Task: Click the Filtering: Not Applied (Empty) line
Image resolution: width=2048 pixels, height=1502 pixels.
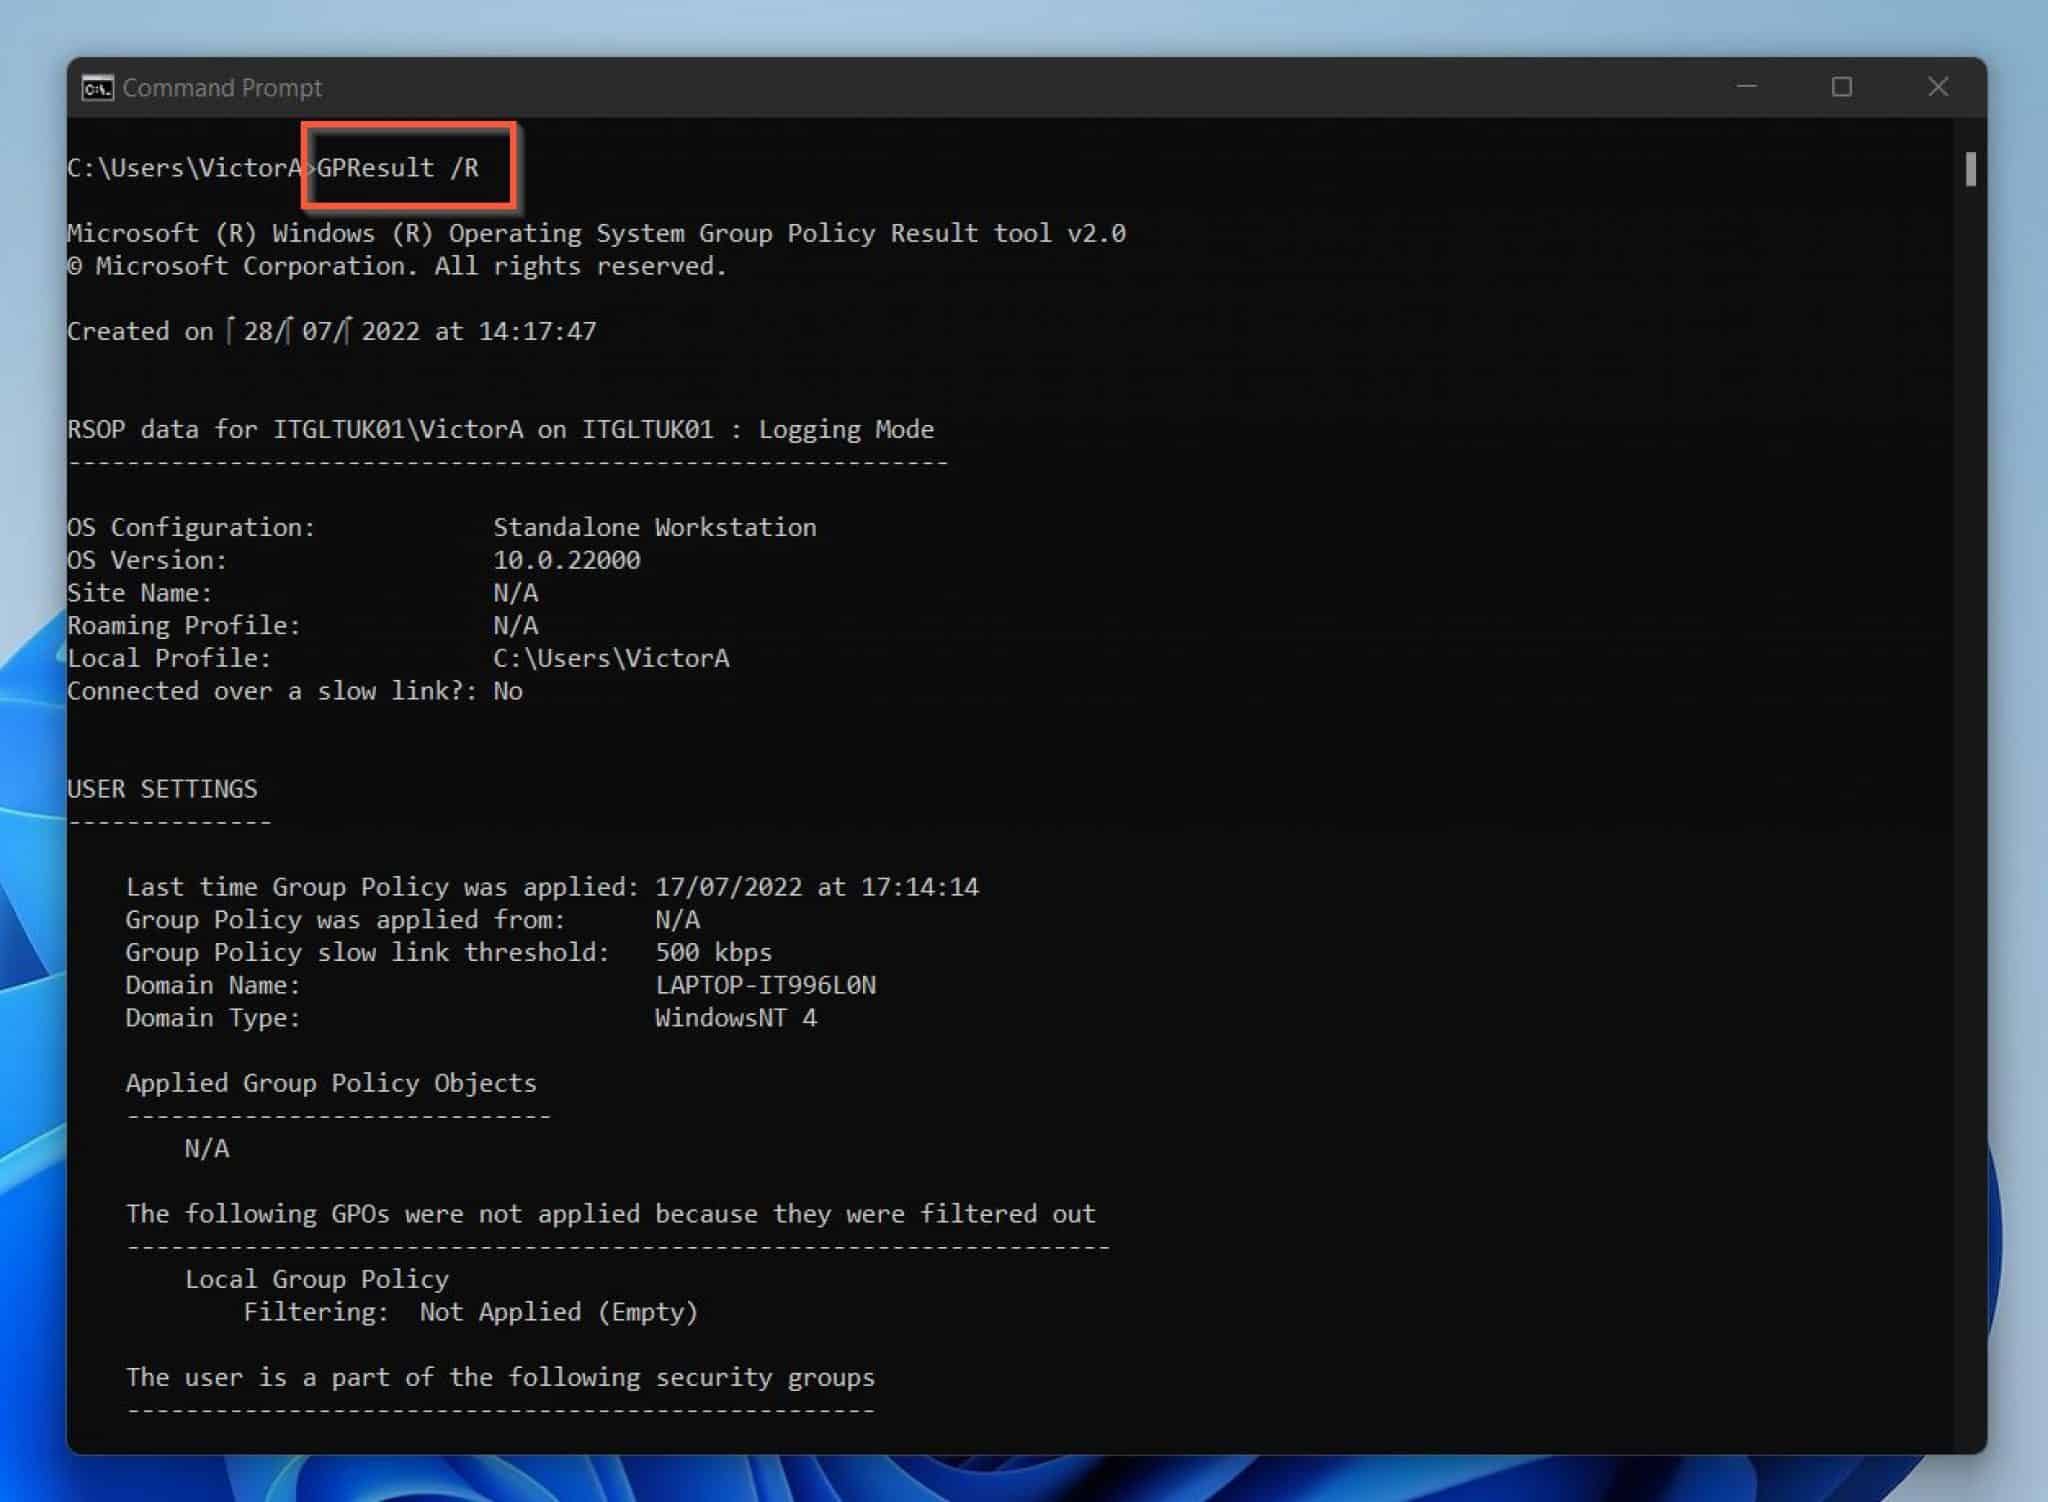Action: tap(470, 1312)
